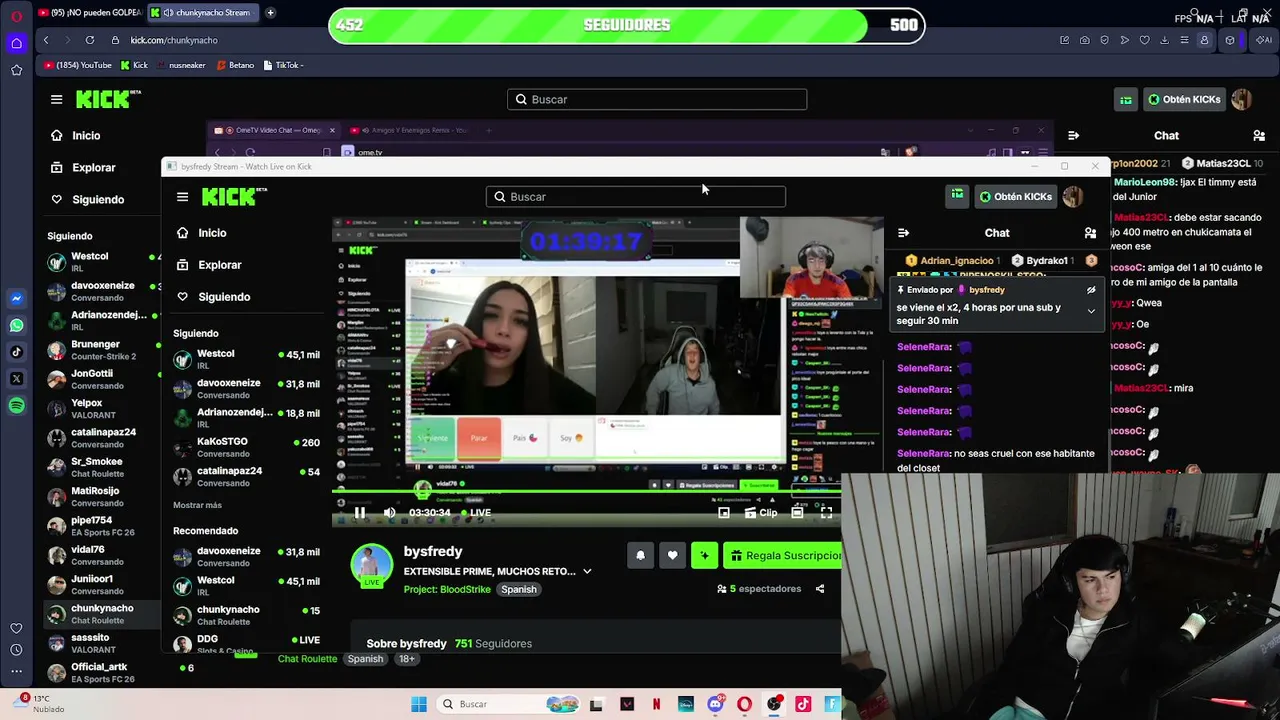Toggle the mini-player on the bysfredy player
Screen dimensions: 1280x720
[x=724, y=513]
